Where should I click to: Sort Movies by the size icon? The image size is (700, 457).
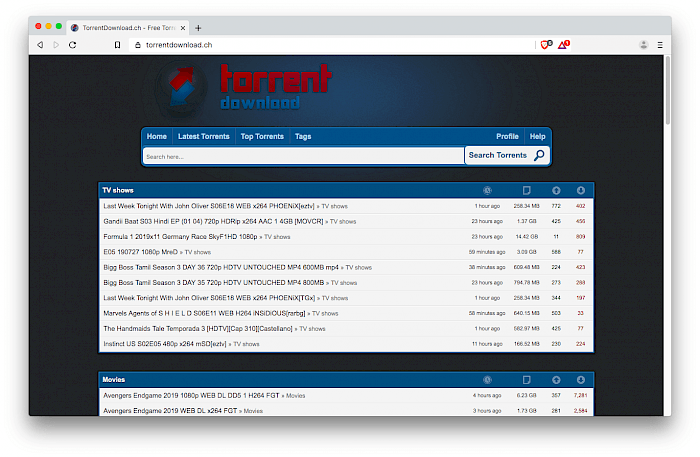coord(527,380)
